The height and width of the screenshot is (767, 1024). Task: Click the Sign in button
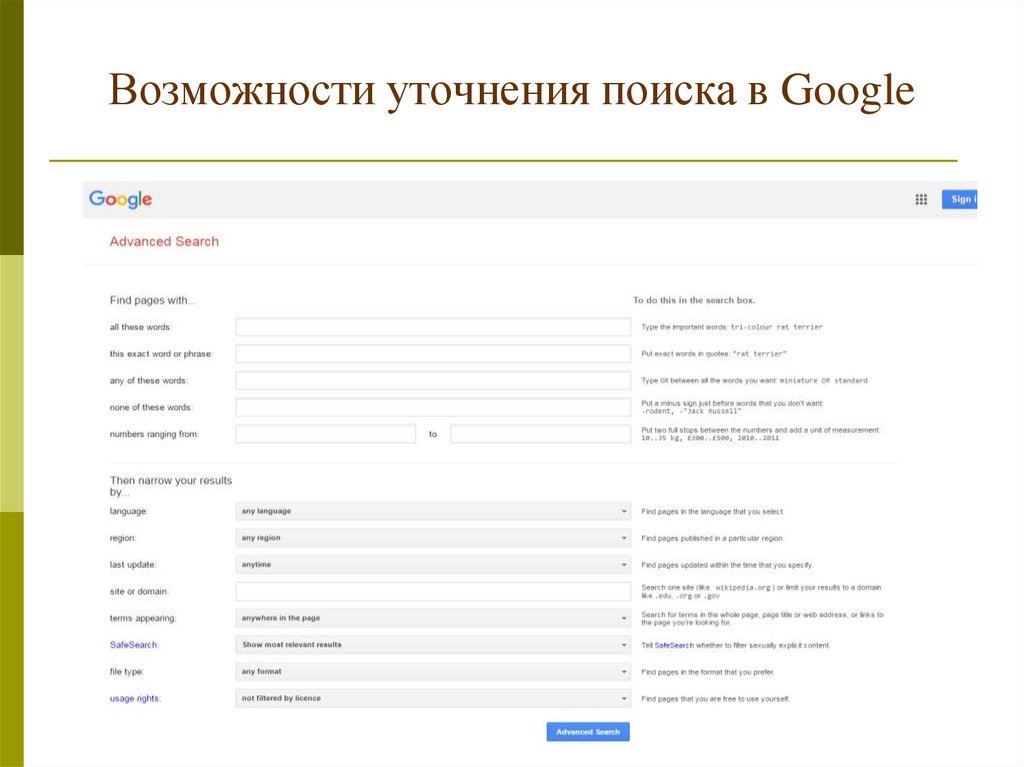pyautogui.click(x=959, y=199)
